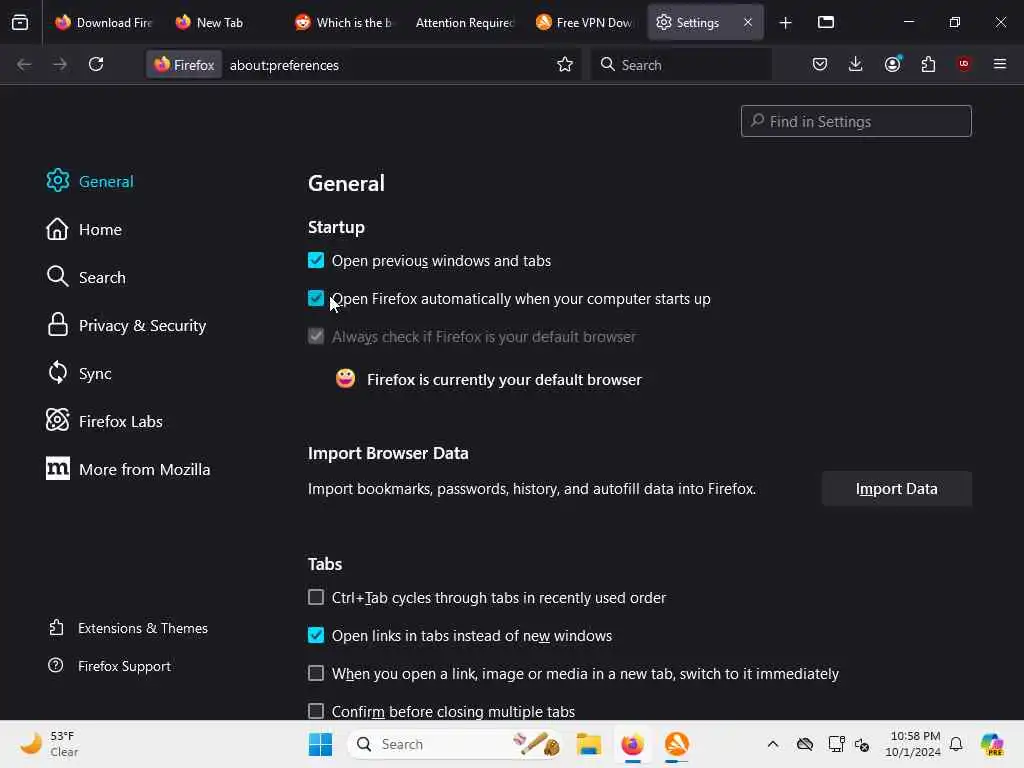Switch to the Free VPN Download tab
This screenshot has width=1024, height=768.
(584, 23)
